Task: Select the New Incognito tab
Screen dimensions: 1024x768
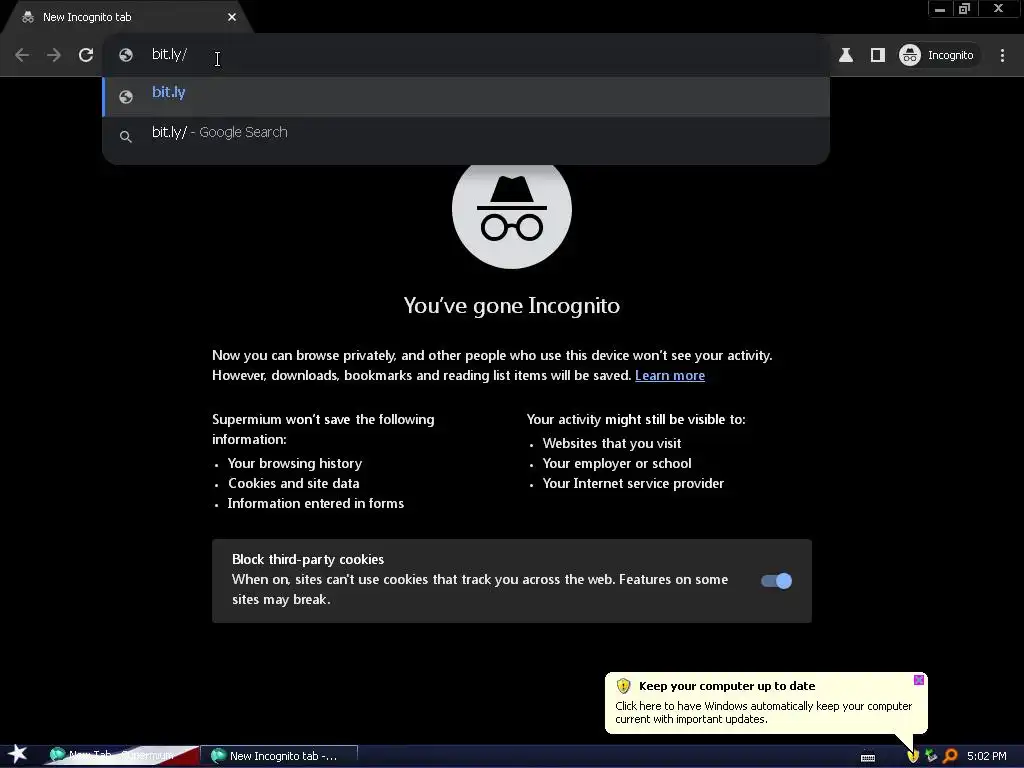Action: point(127,17)
